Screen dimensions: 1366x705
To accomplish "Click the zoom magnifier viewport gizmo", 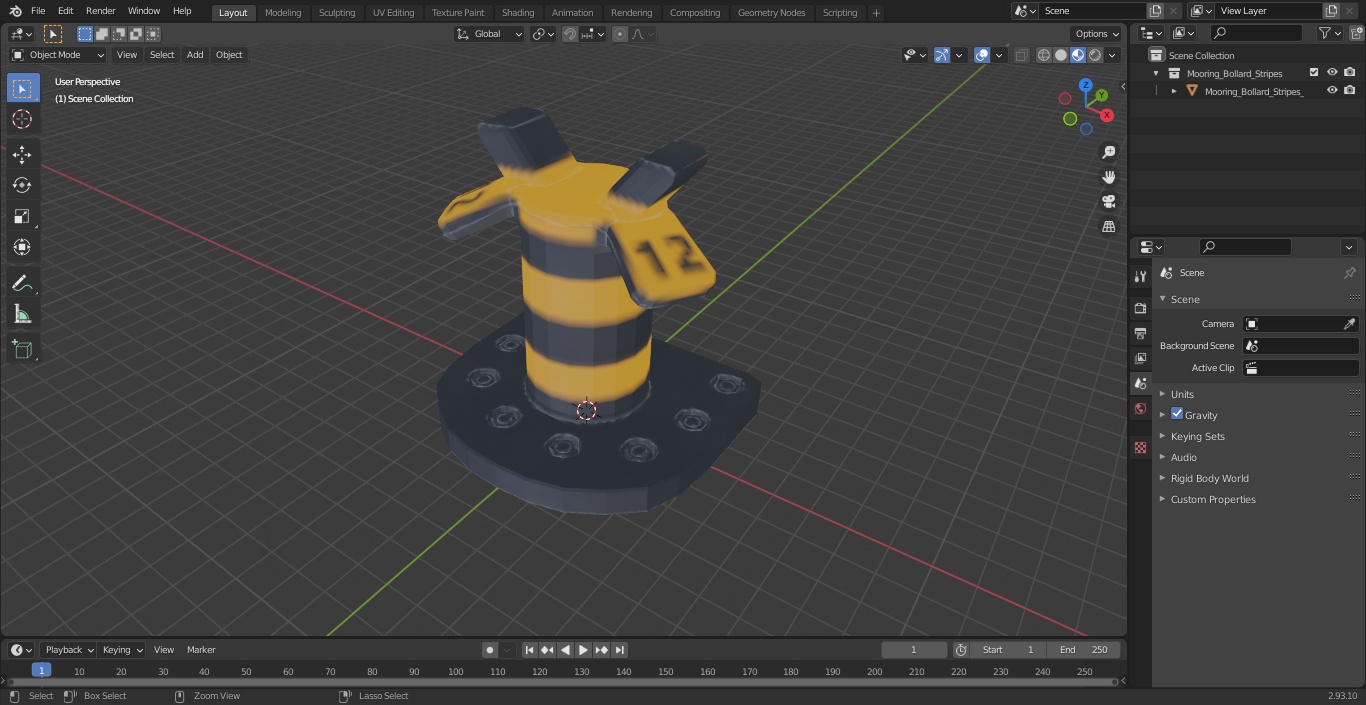I will pos(1108,152).
